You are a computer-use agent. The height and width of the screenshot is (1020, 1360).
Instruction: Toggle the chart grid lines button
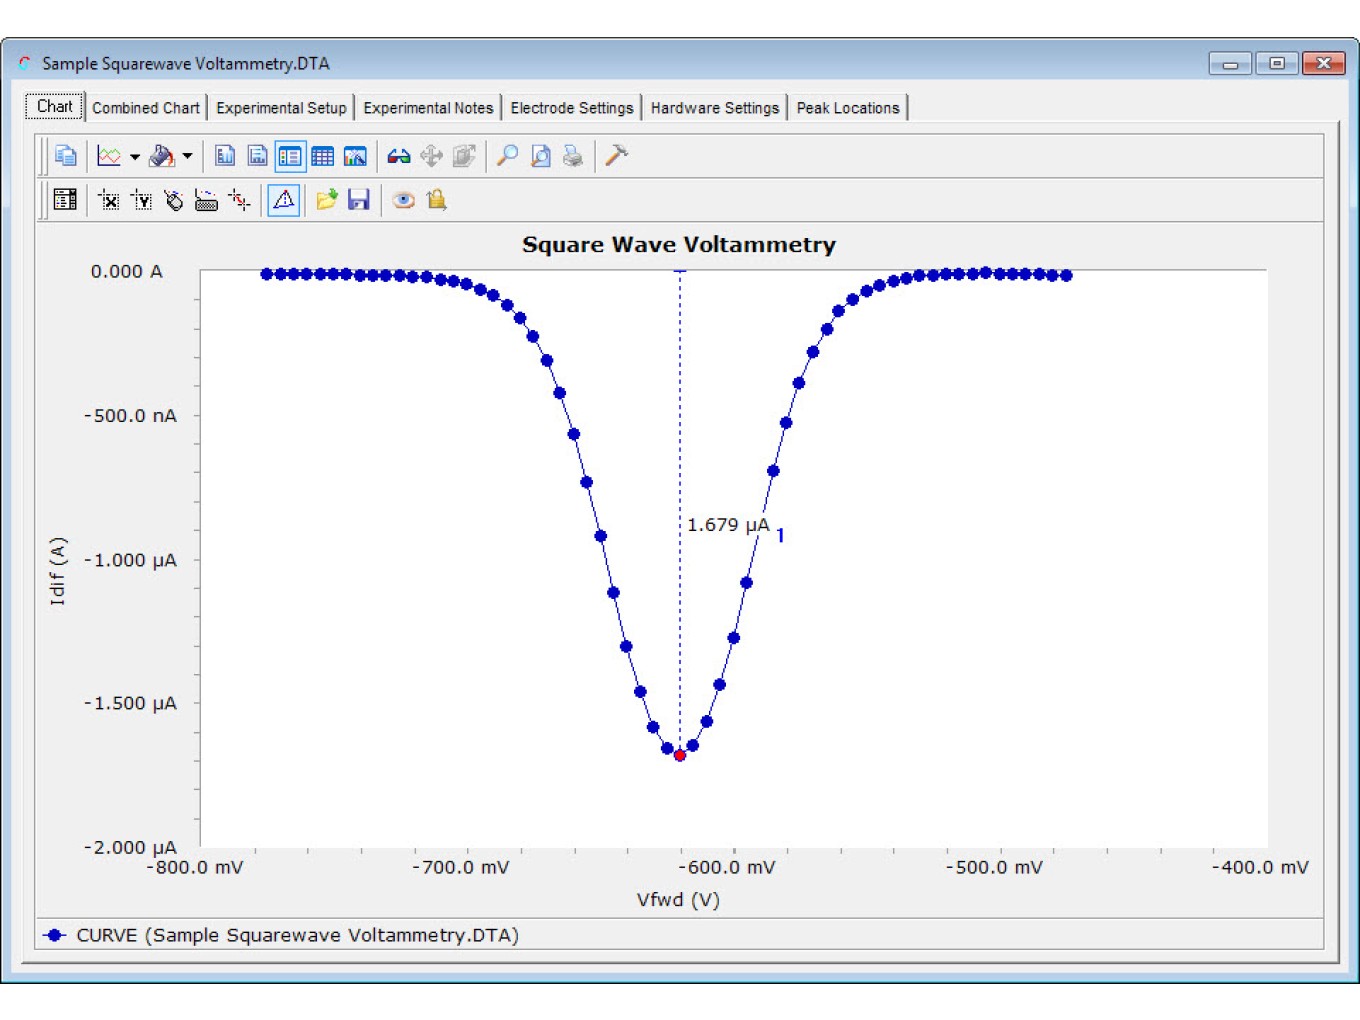[322, 156]
